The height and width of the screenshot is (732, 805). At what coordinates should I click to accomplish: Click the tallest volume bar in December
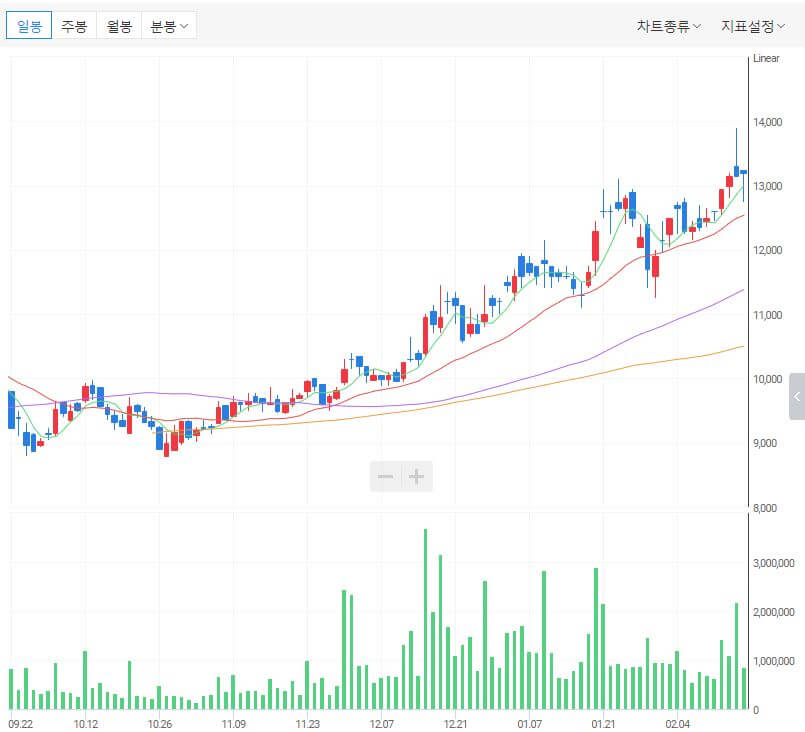point(425,619)
